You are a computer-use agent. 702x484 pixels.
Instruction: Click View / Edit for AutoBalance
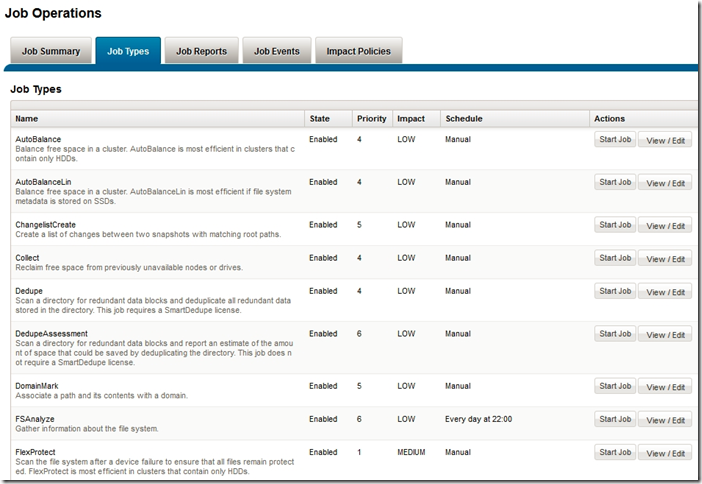(665, 140)
